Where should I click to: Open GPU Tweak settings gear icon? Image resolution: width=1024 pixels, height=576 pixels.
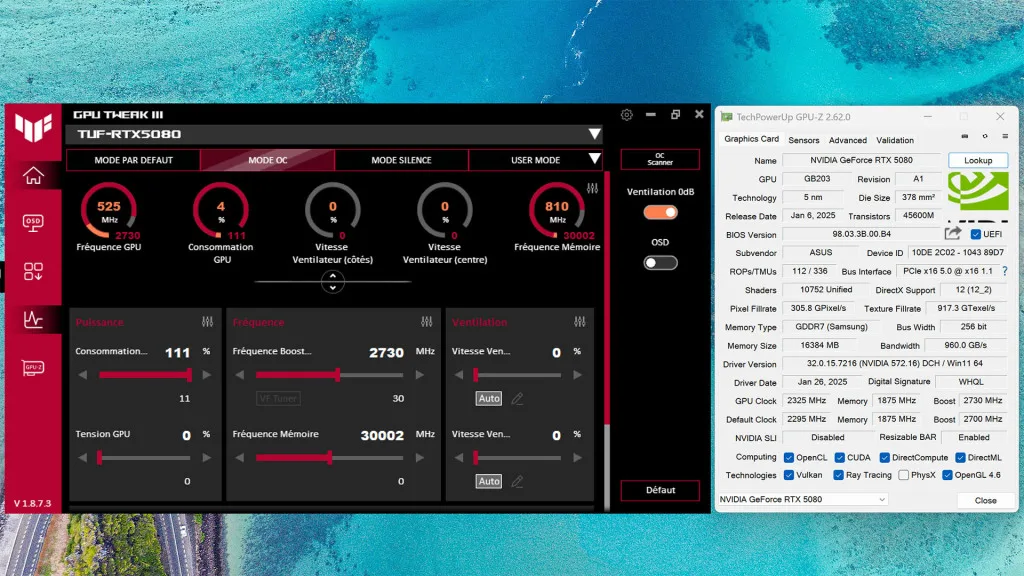point(626,114)
